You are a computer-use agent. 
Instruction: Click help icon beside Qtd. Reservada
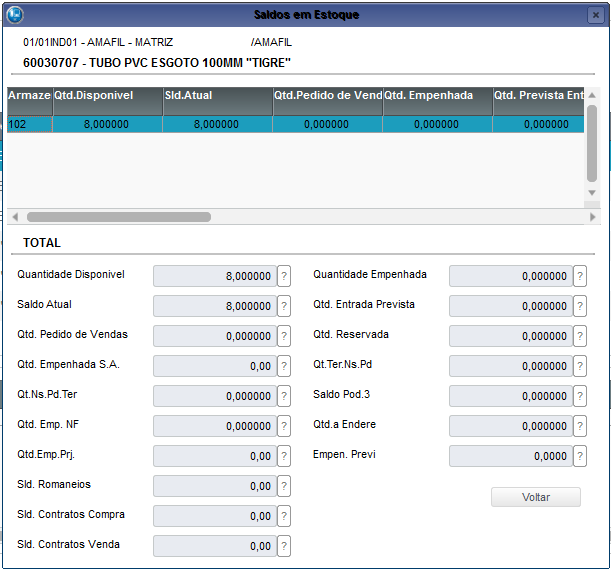click(x=580, y=336)
